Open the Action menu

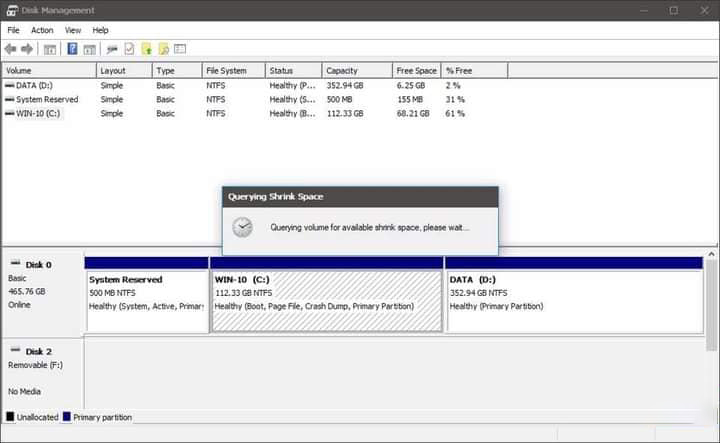[x=42, y=30]
